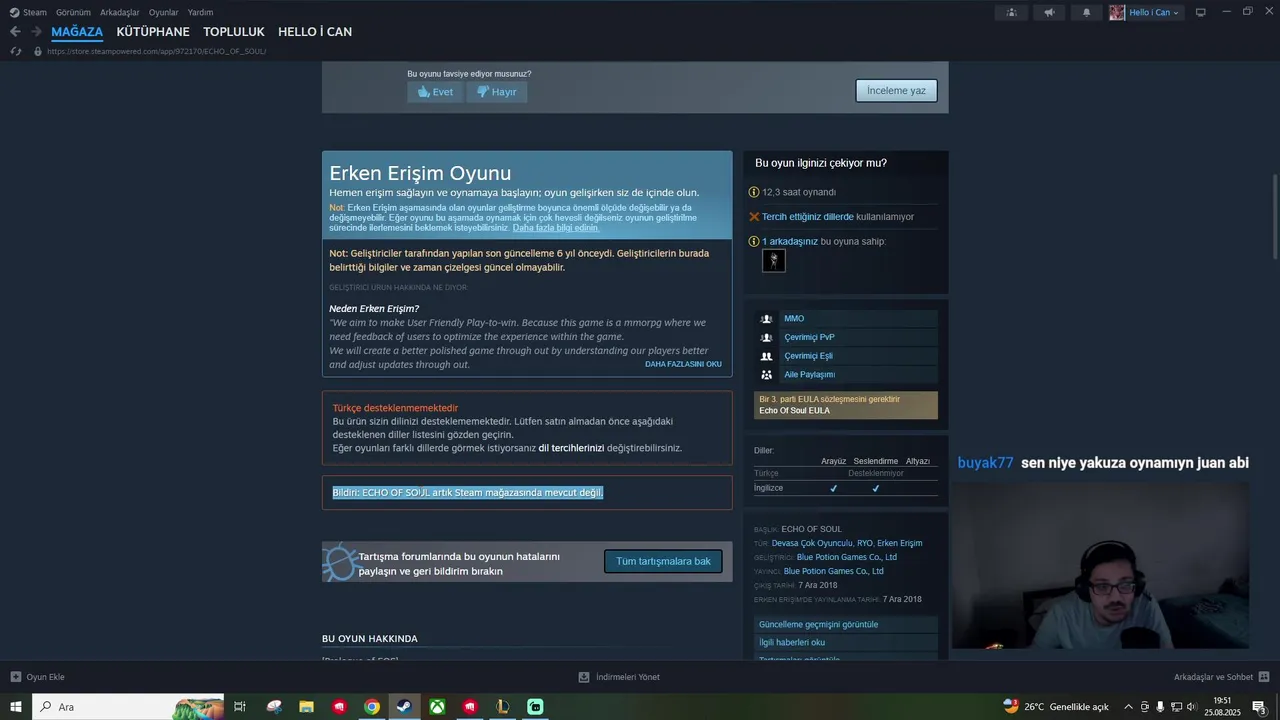The height and width of the screenshot is (720, 1280).
Task: Open the friends activity icon in top bar
Action: (1011, 12)
